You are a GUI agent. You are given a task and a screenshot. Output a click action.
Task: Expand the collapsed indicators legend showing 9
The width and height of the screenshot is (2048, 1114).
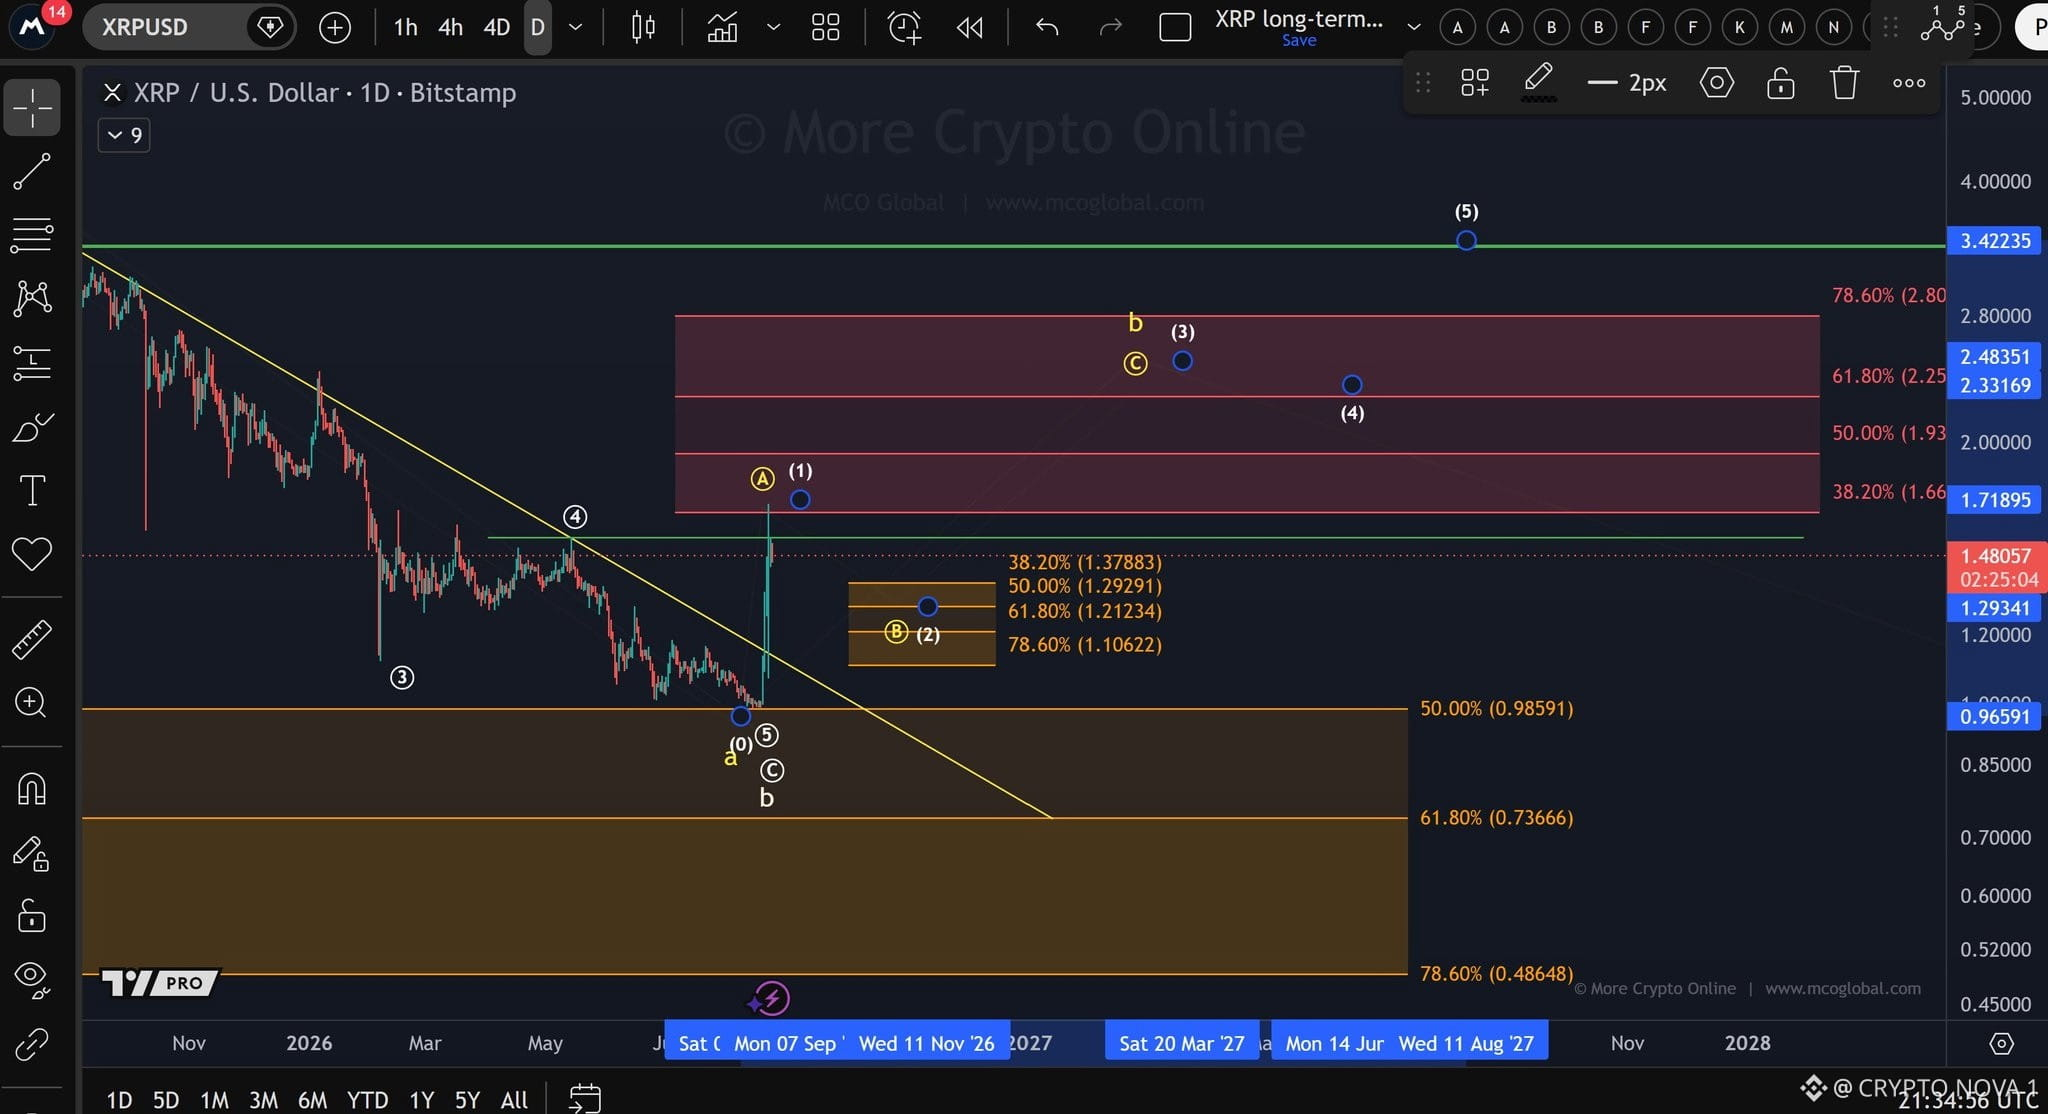(124, 135)
